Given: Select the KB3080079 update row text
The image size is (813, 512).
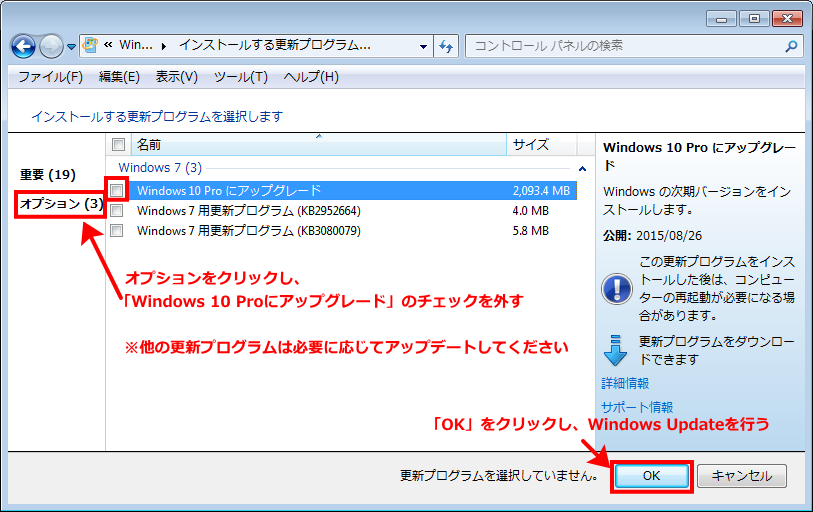Looking at the screenshot, I should click(x=249, y=230).
